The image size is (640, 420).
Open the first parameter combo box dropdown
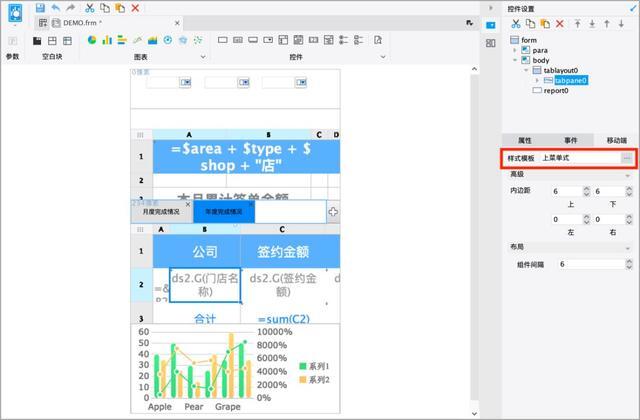click(x=187, y=82)
